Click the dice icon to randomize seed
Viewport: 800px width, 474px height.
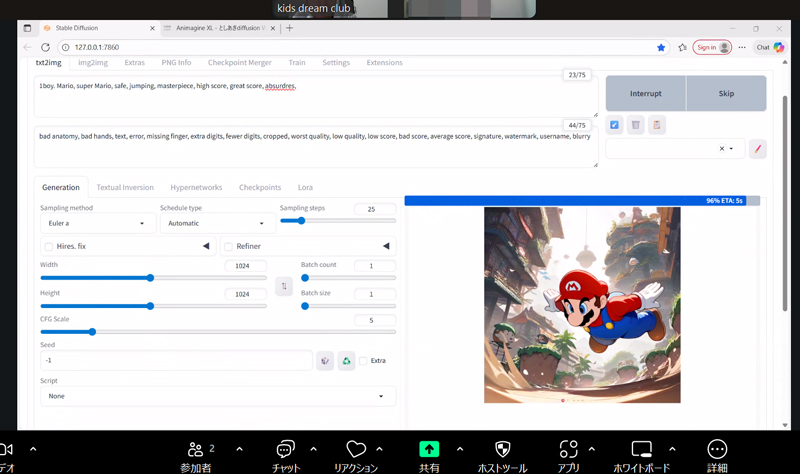click(325, 361)
